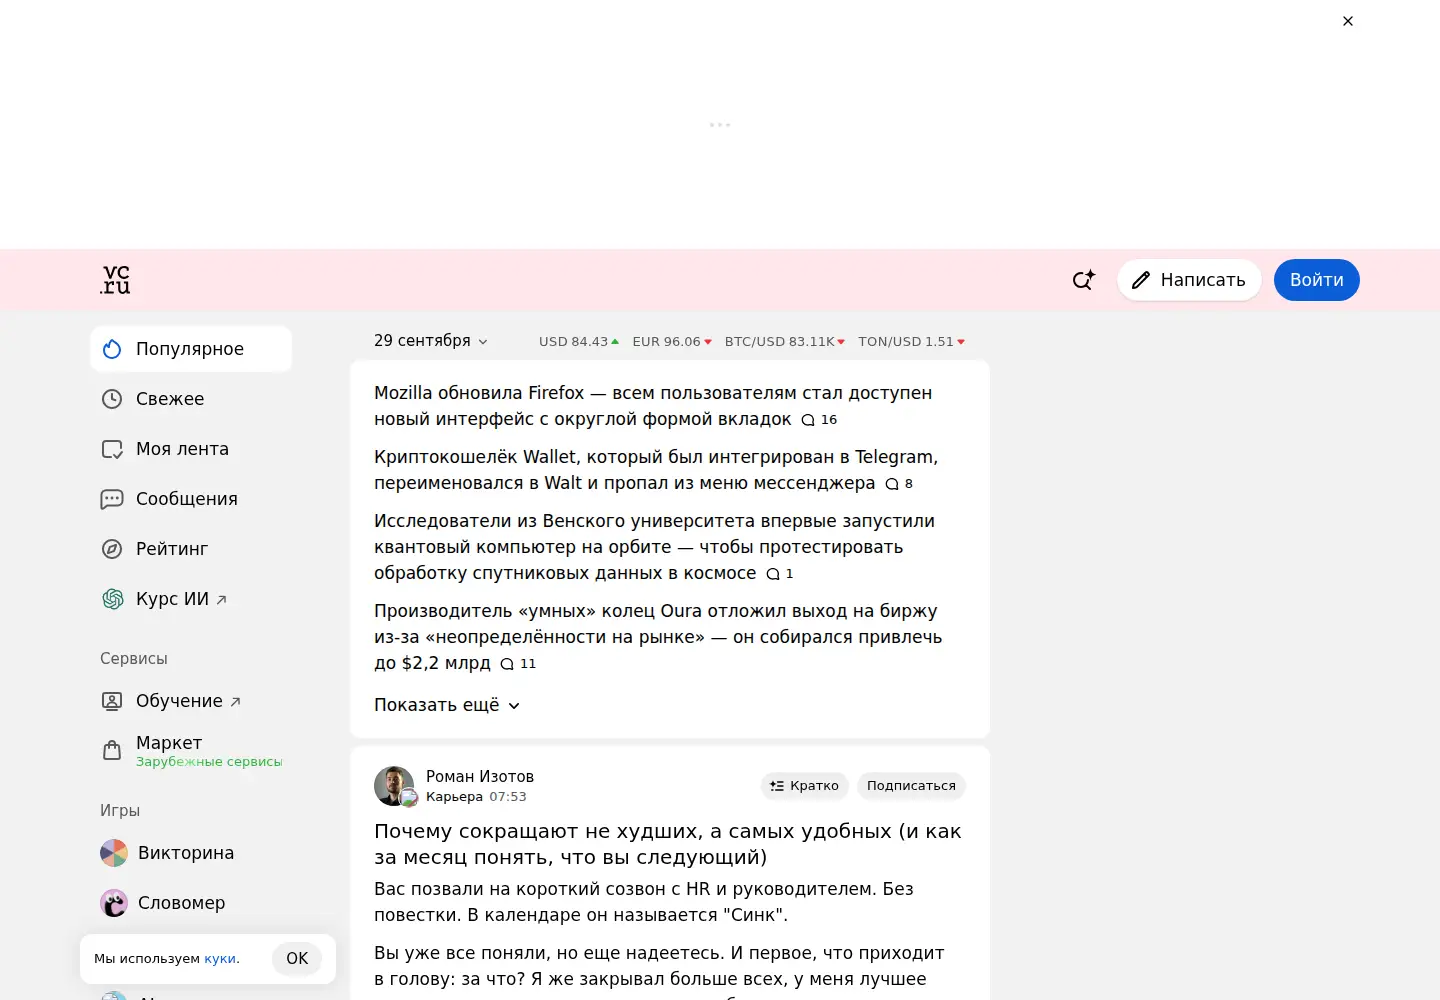Click the Войти button

(1316, 280)
